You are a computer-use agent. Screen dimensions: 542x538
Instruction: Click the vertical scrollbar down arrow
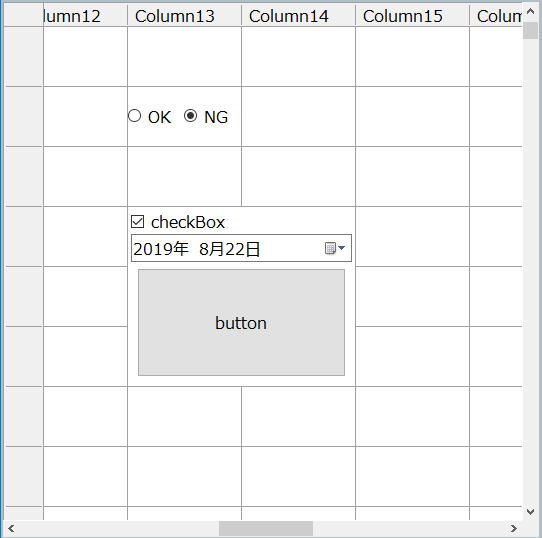(x=531, y=511)
